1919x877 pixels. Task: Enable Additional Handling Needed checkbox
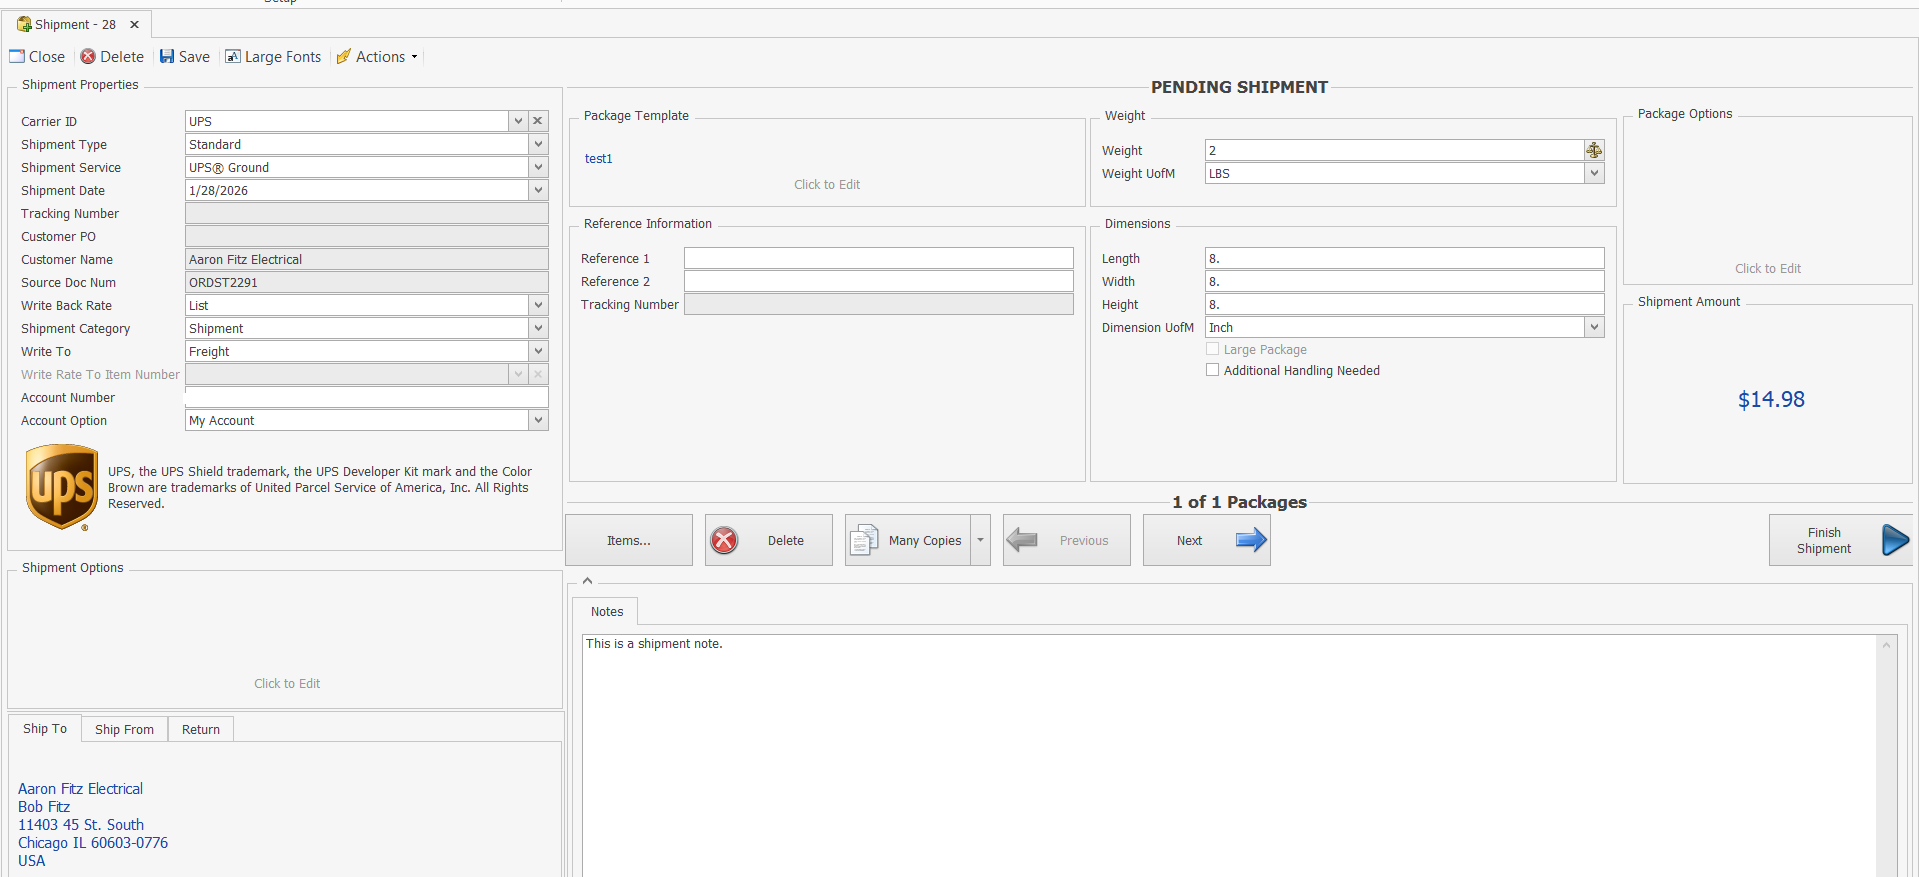[1212, 370]
